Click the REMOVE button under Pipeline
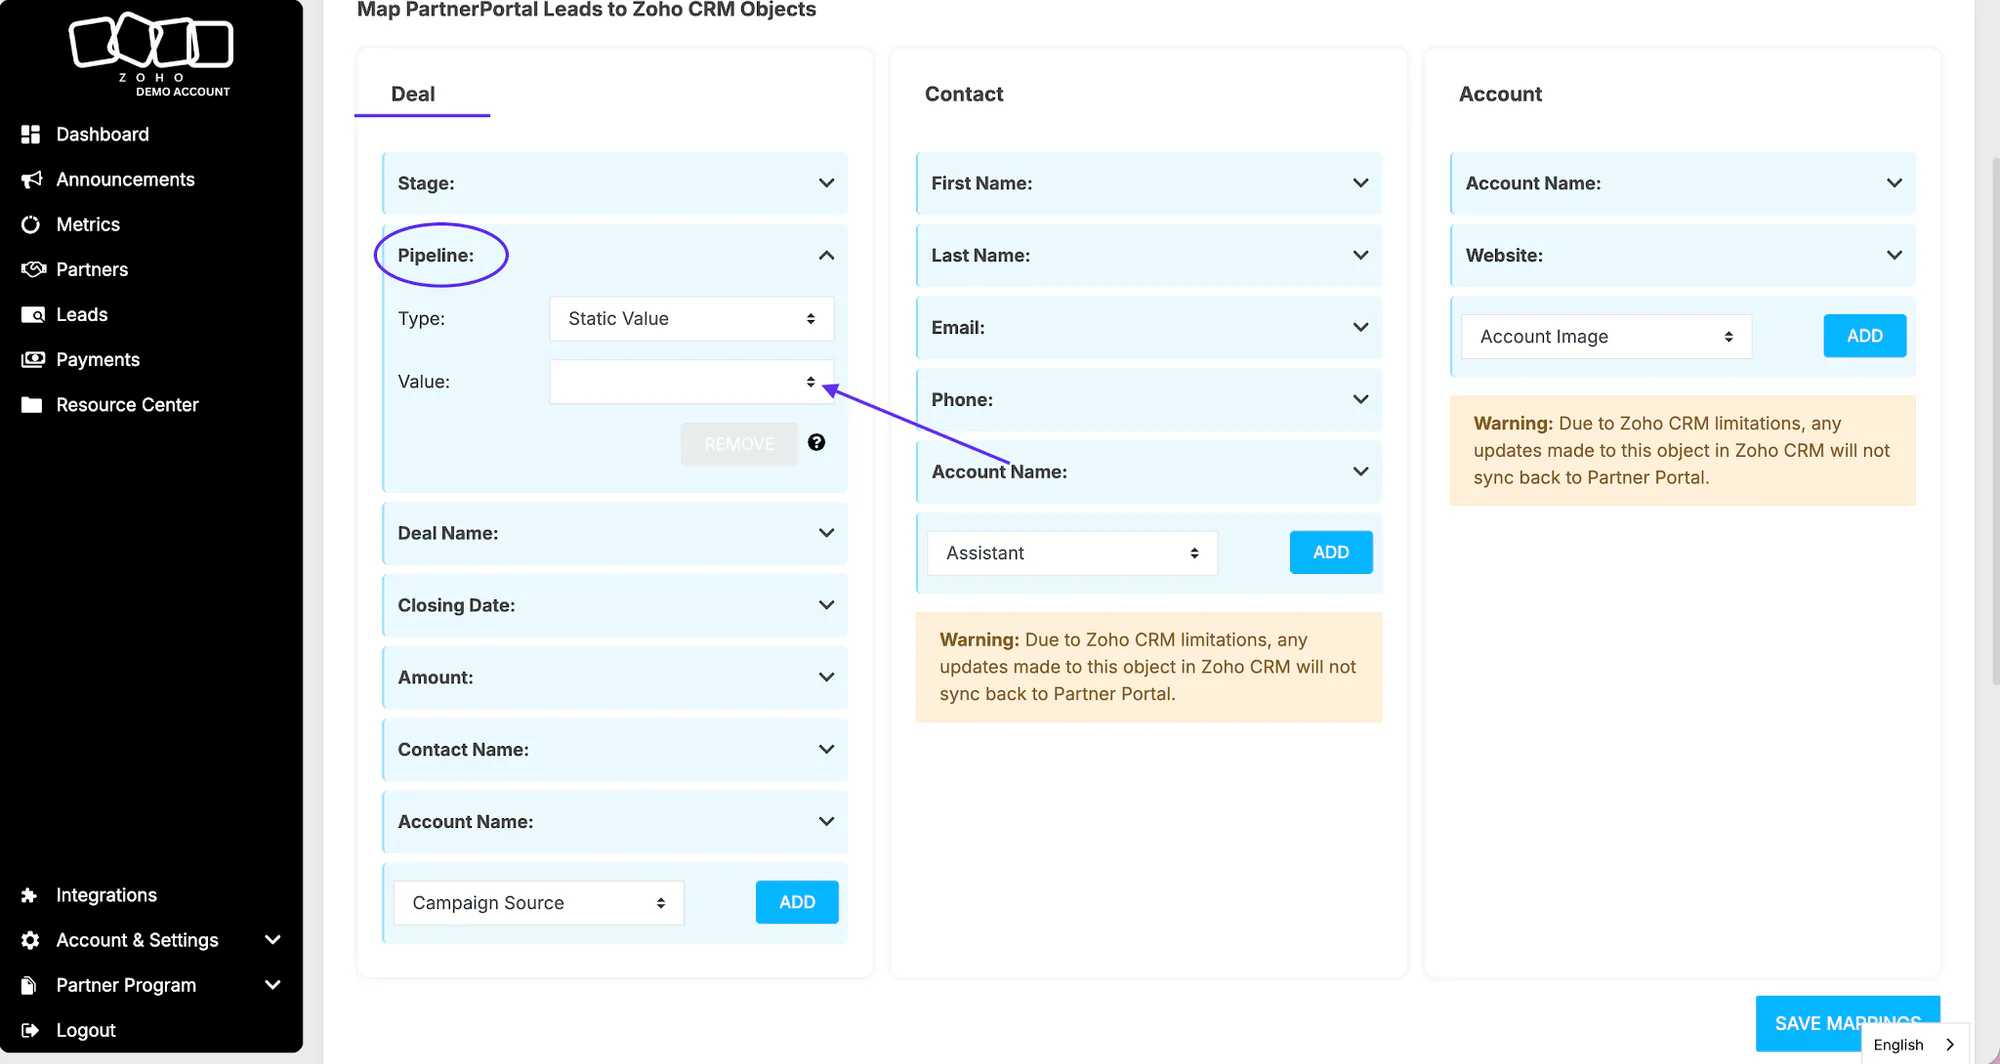2000x1064 pixels. point(739,444)
